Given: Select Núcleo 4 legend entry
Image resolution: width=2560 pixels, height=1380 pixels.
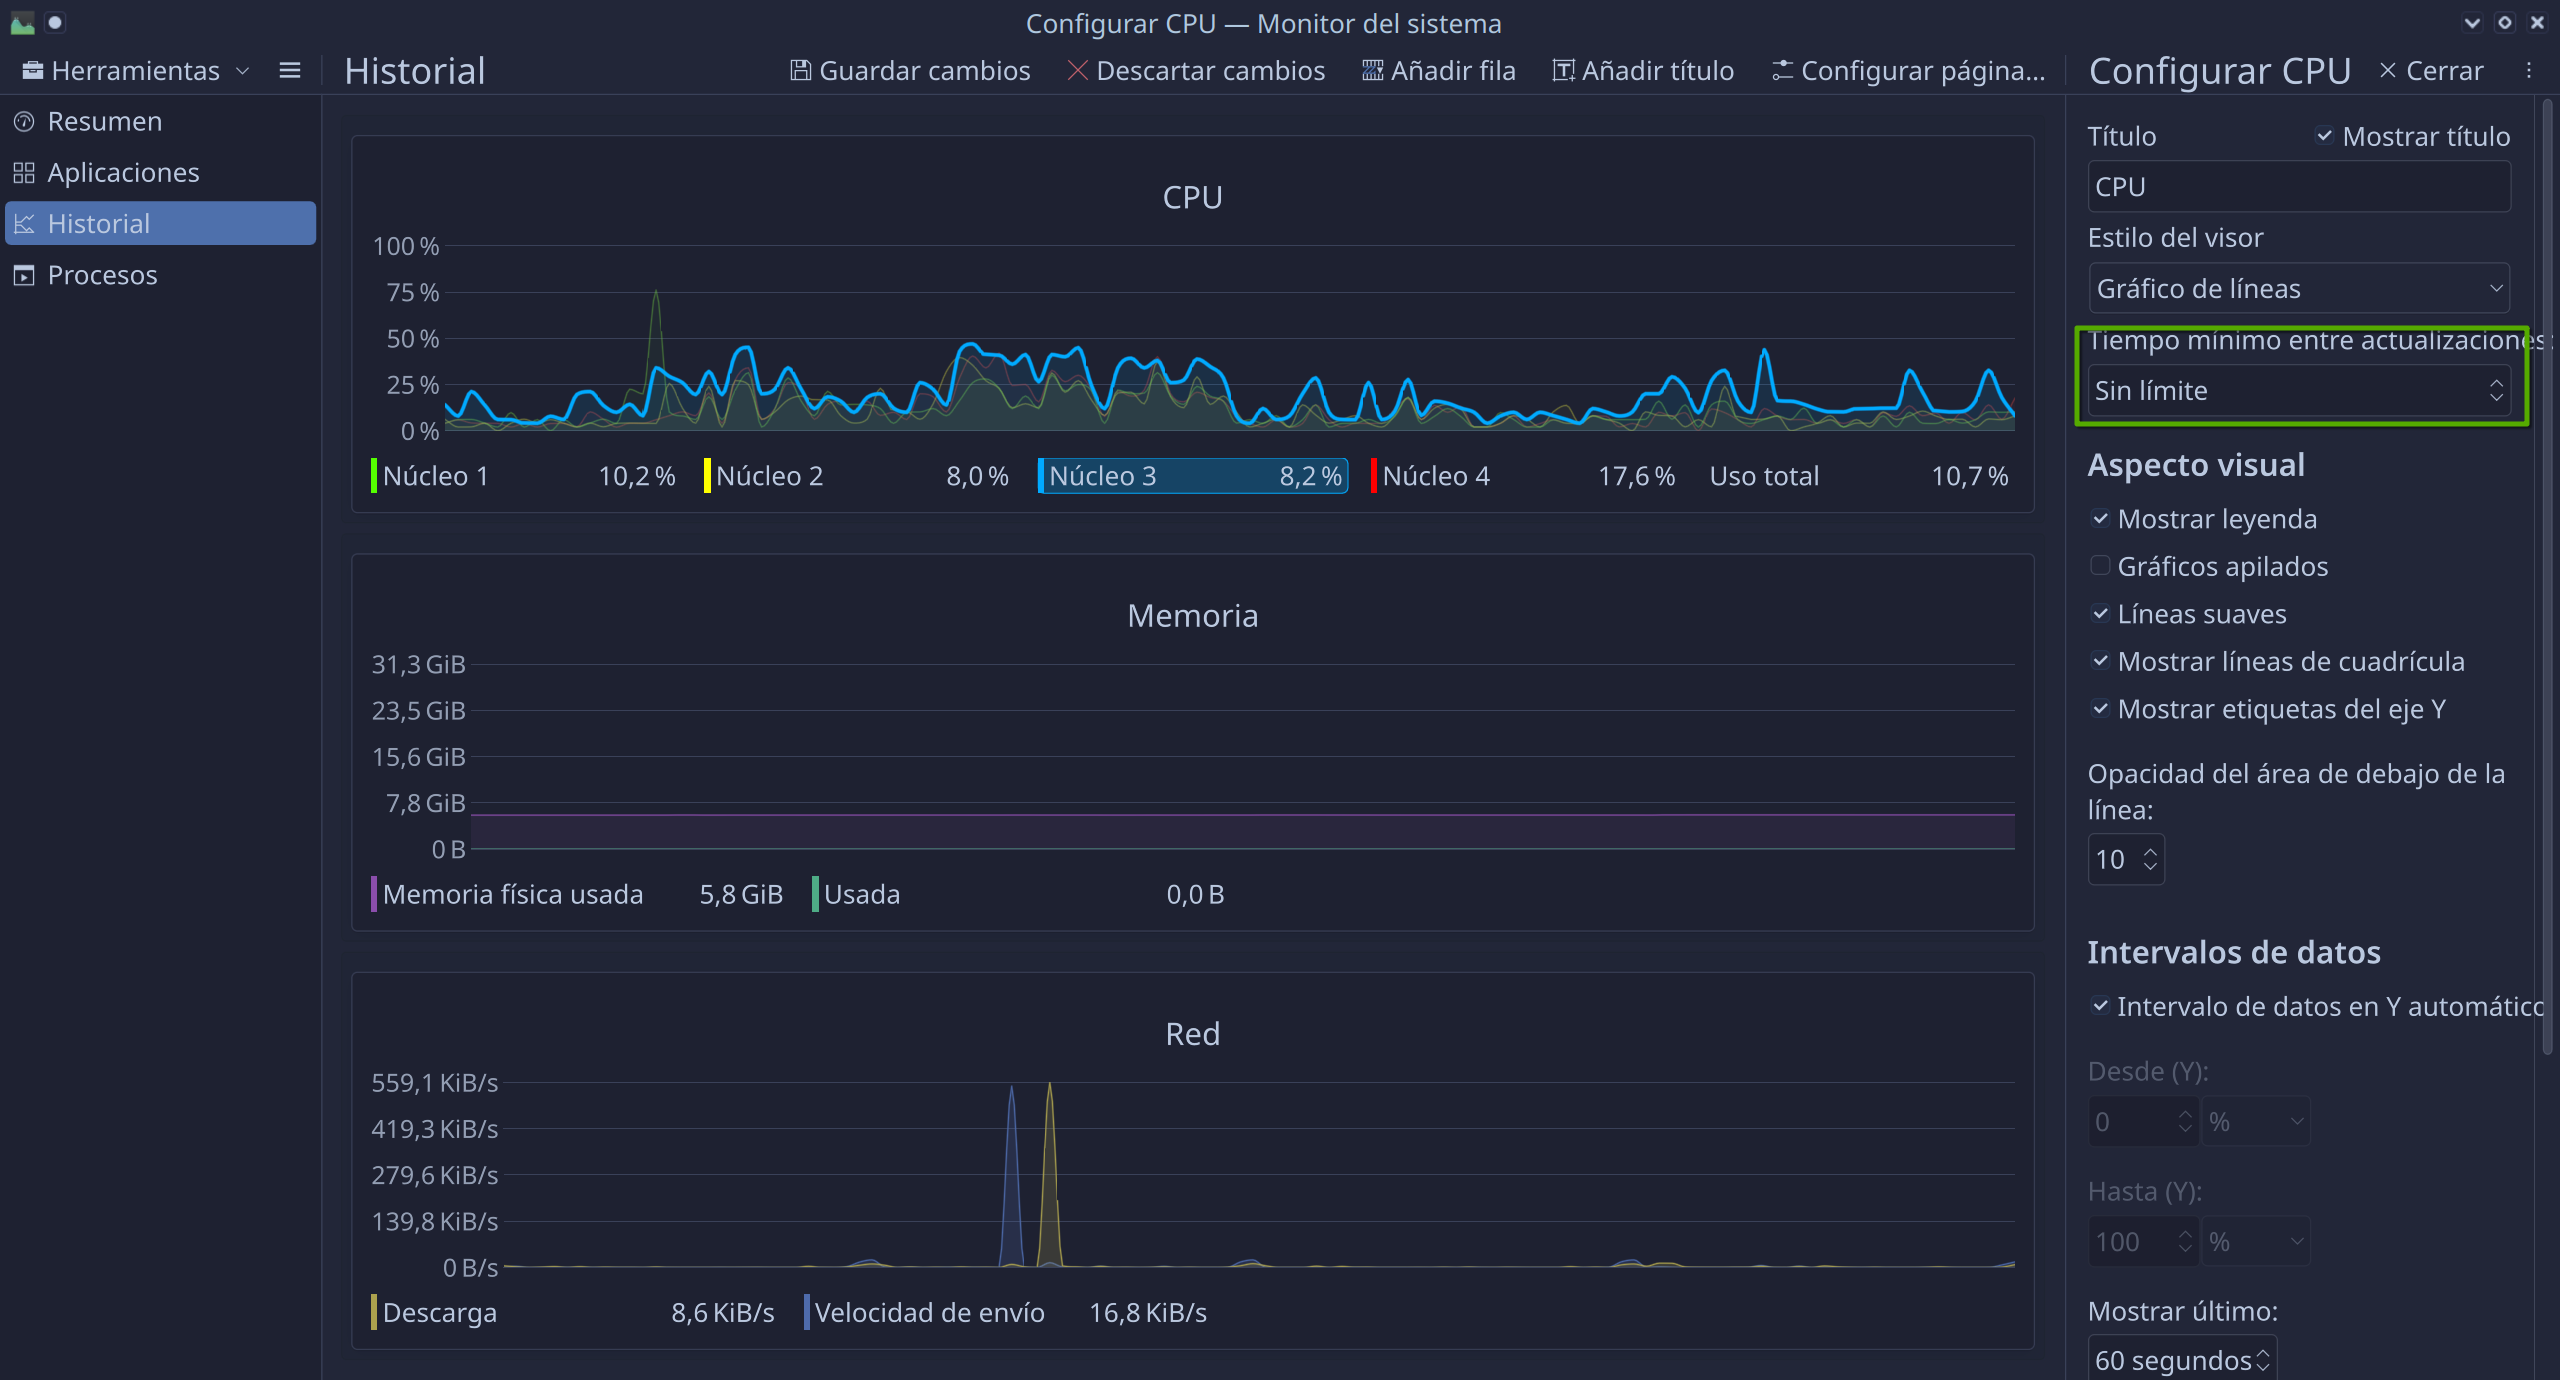Looking at the screenshot, I should (1436, 476).
